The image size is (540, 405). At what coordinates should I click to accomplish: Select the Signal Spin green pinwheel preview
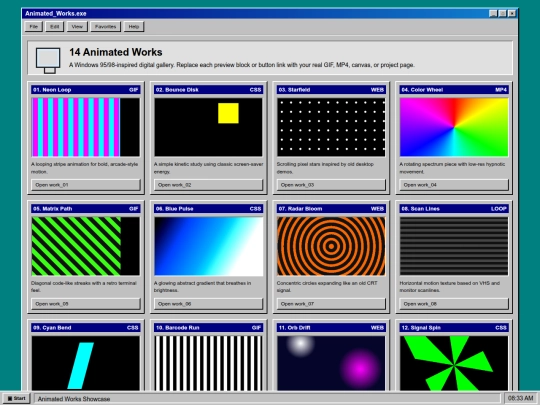pos(454,363)
